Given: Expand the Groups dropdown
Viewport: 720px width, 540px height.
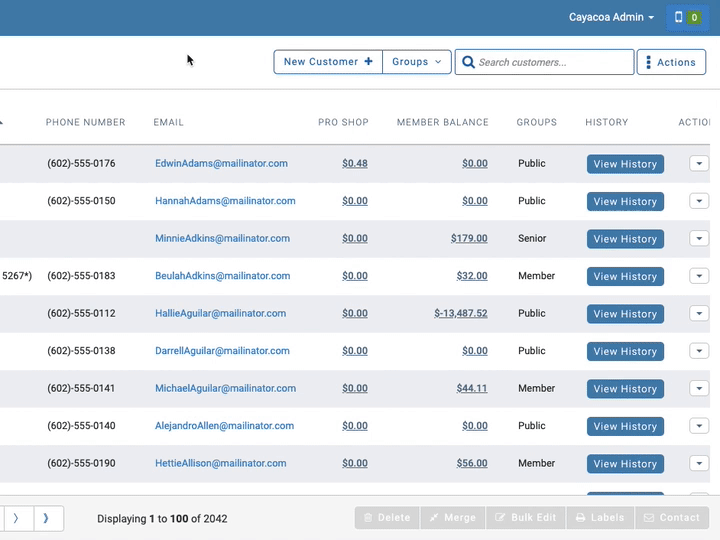Looking at the screenshot, I should coord(416,62).
